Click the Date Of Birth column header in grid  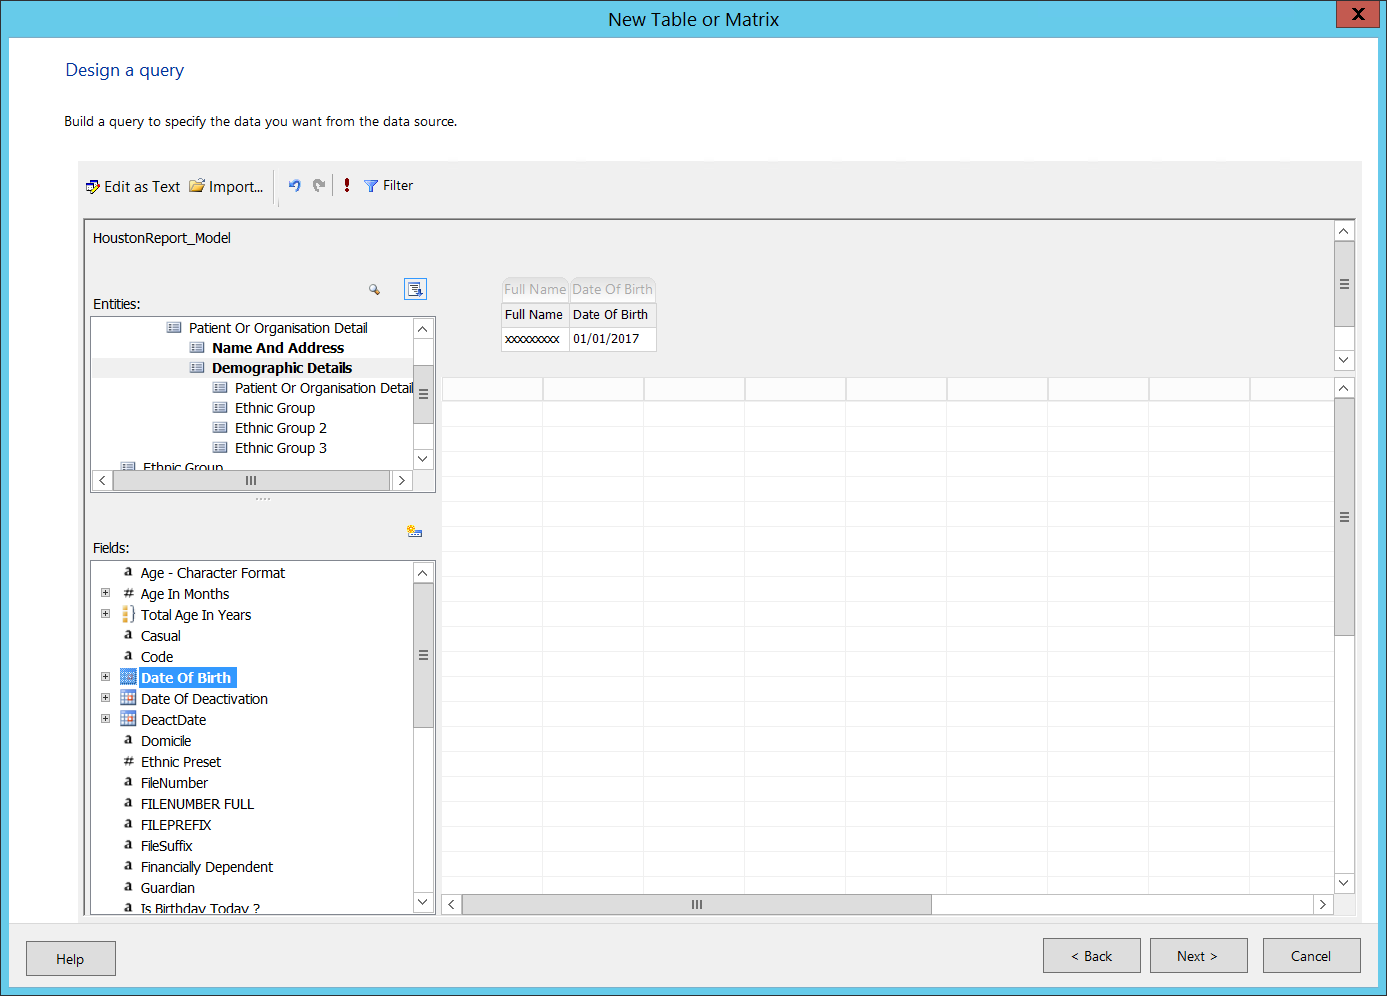click(612, 314)
